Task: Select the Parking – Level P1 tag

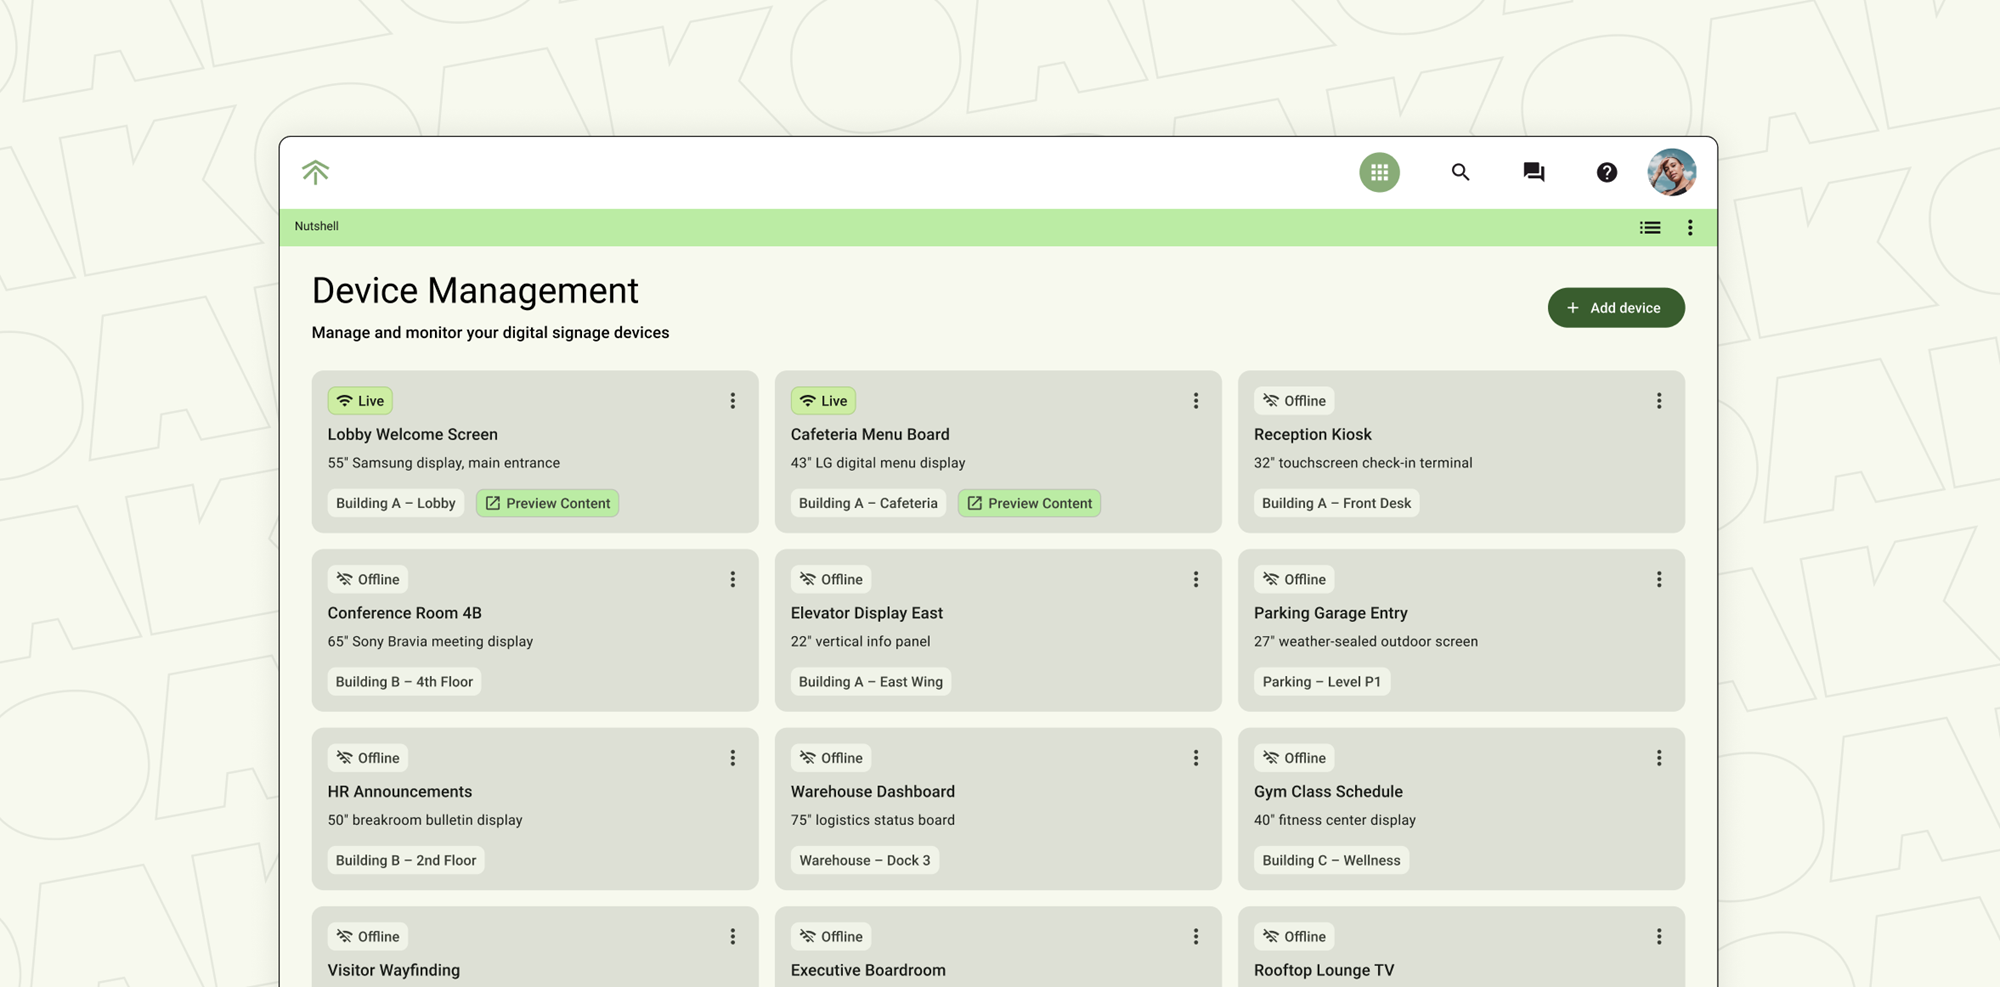Action: 1322,682
